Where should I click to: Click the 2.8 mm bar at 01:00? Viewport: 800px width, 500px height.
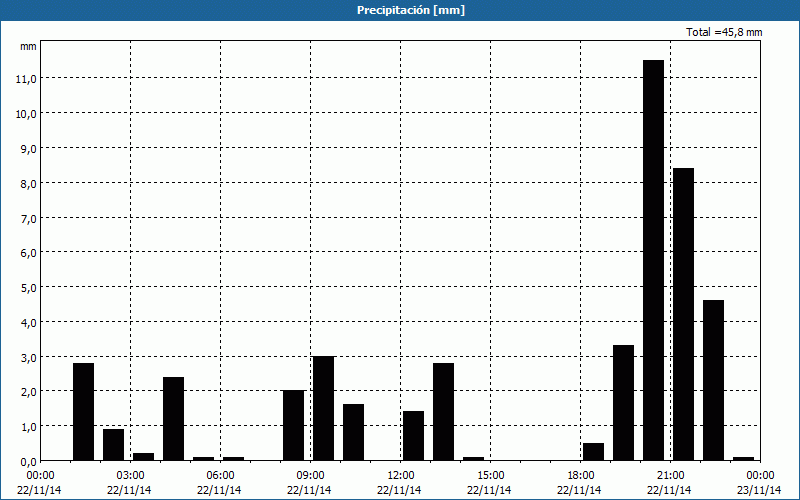coord(84,412)
